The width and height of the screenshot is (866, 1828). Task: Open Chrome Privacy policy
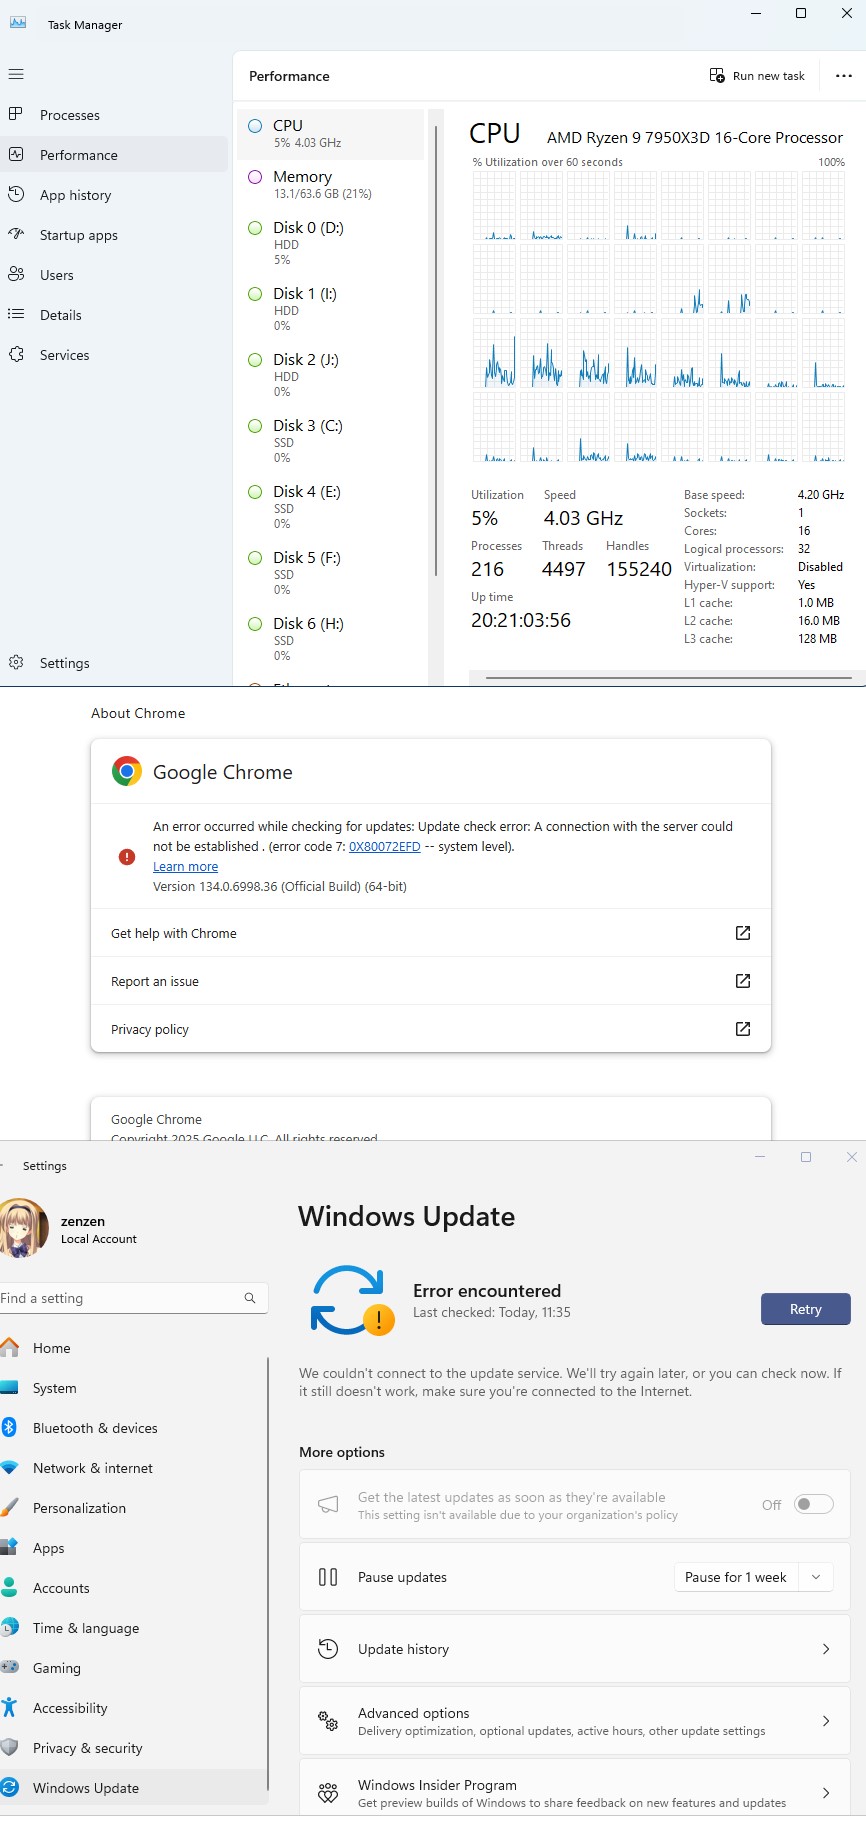point(431,1029)
